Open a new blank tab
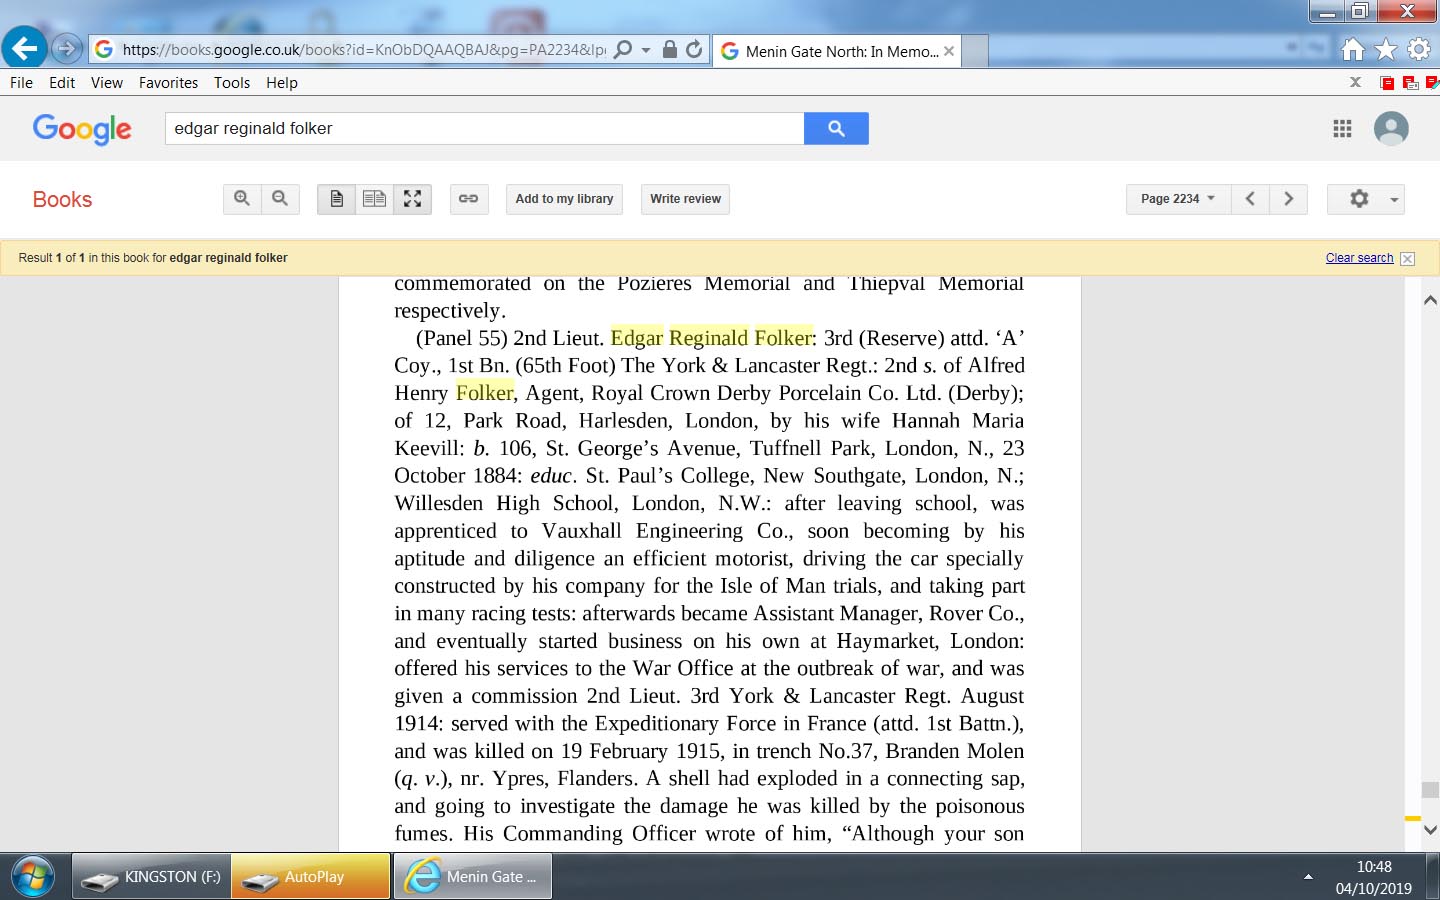Screen dimensions: 1440x900 975,51
